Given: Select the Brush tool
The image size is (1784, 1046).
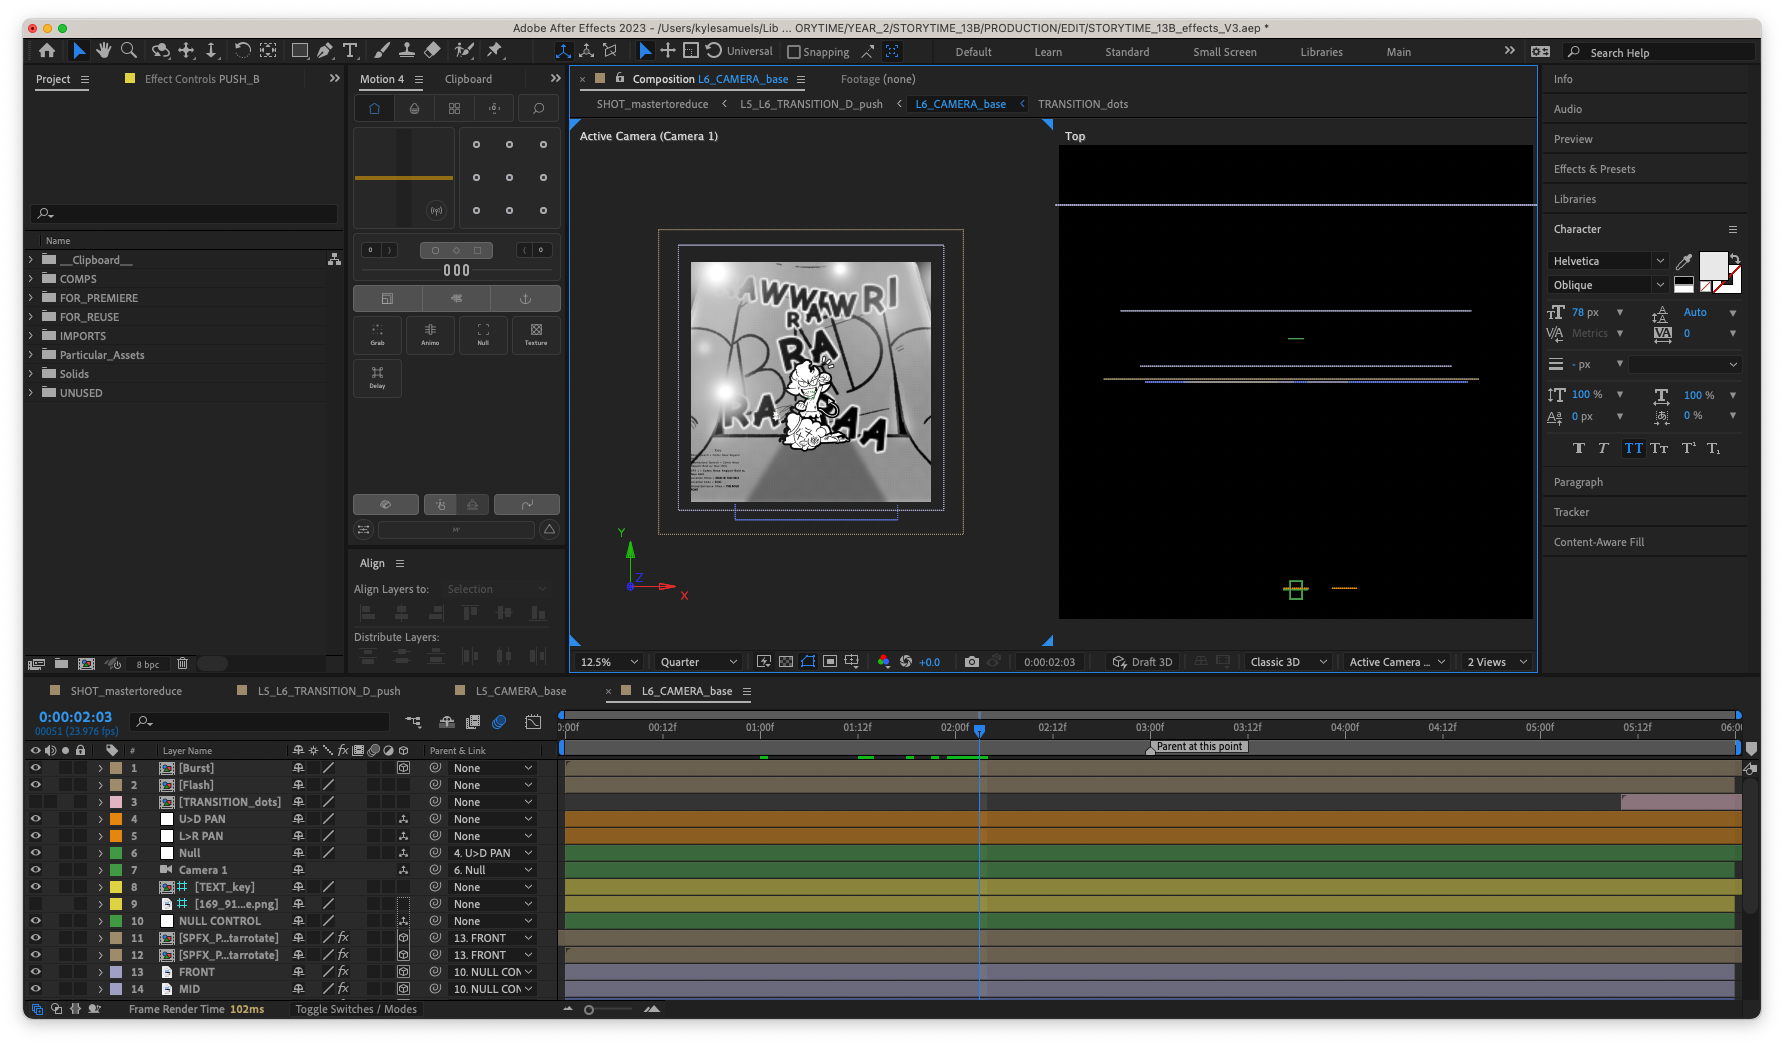Looking at the screenshot, I should pyautogui.click(x=382, y=51).
